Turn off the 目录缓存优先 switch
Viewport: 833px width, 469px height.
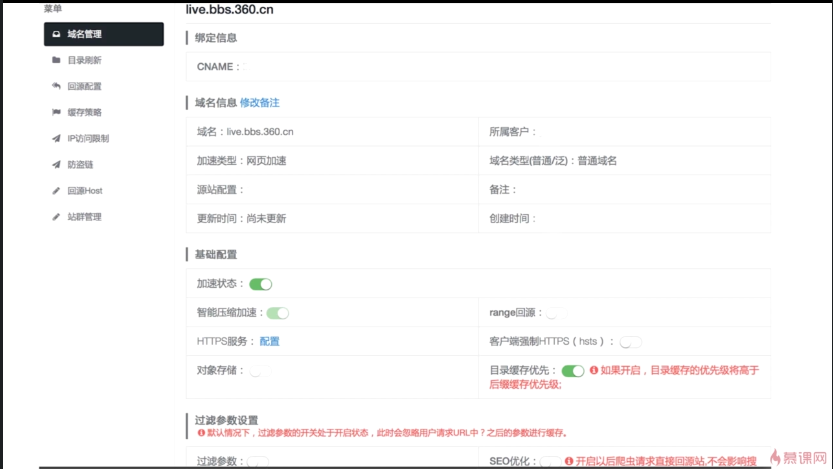pos(573,371)
